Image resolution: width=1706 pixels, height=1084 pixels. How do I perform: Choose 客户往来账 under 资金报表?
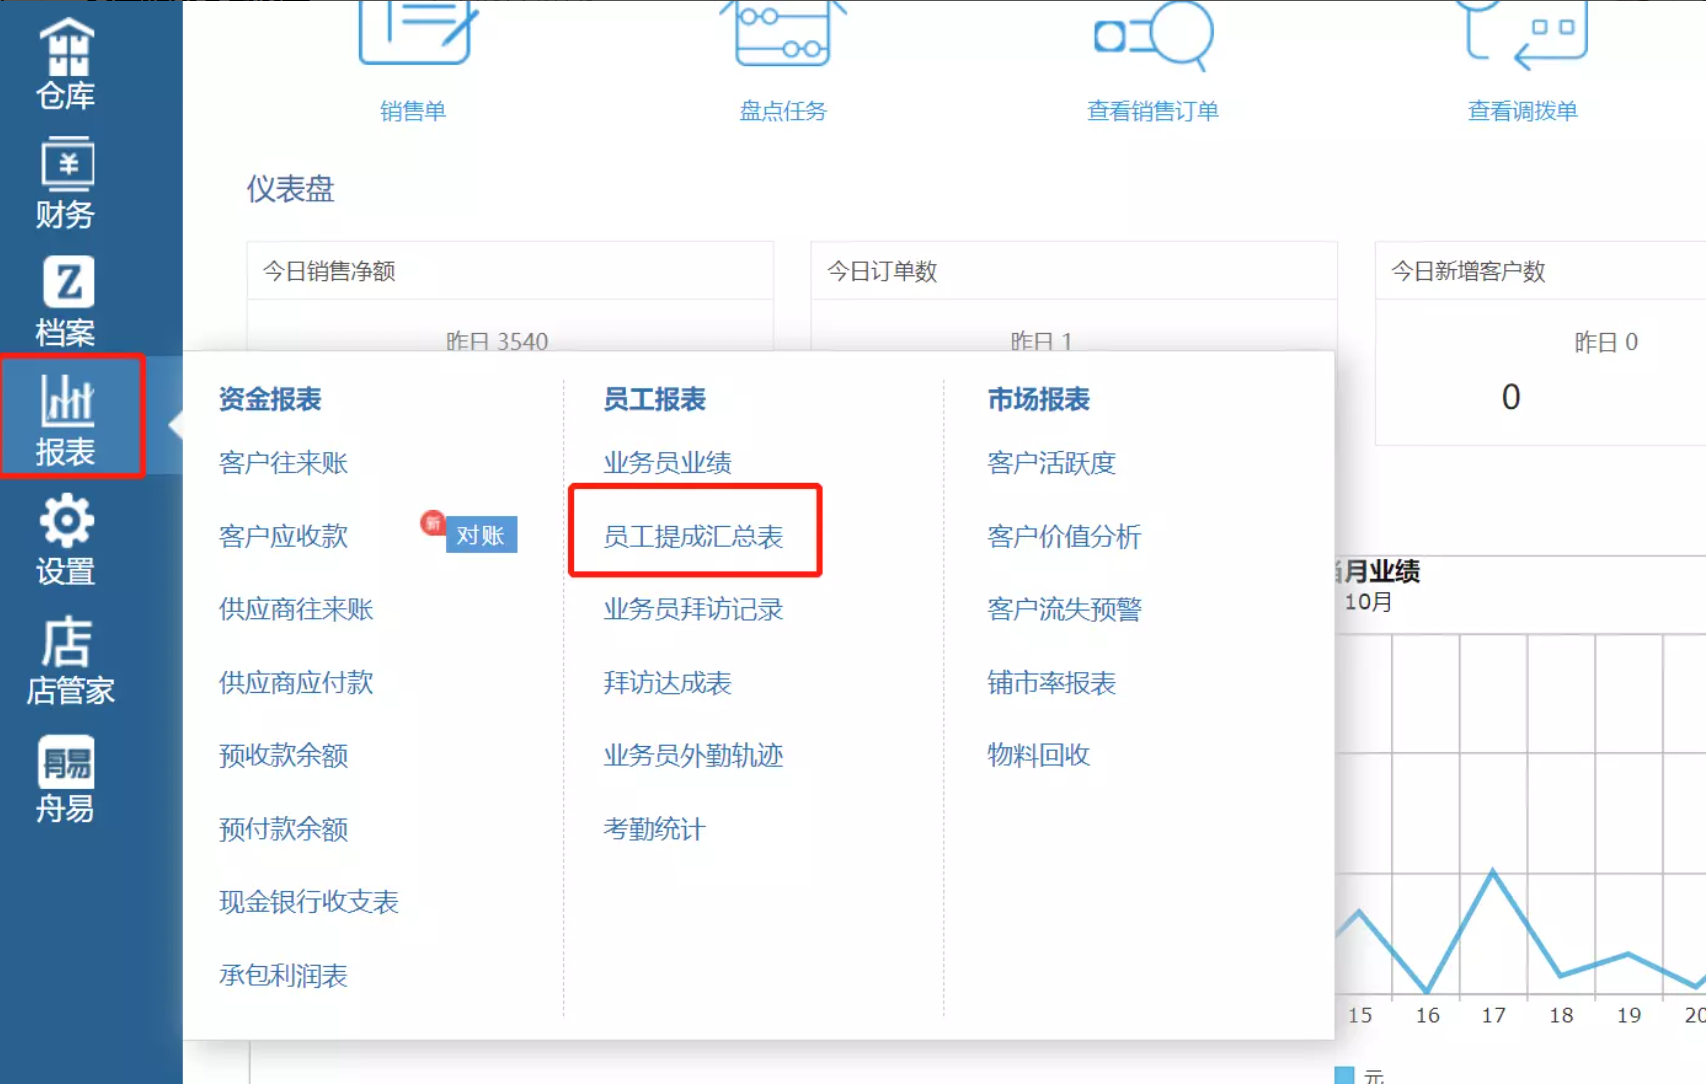coord(283,463)
